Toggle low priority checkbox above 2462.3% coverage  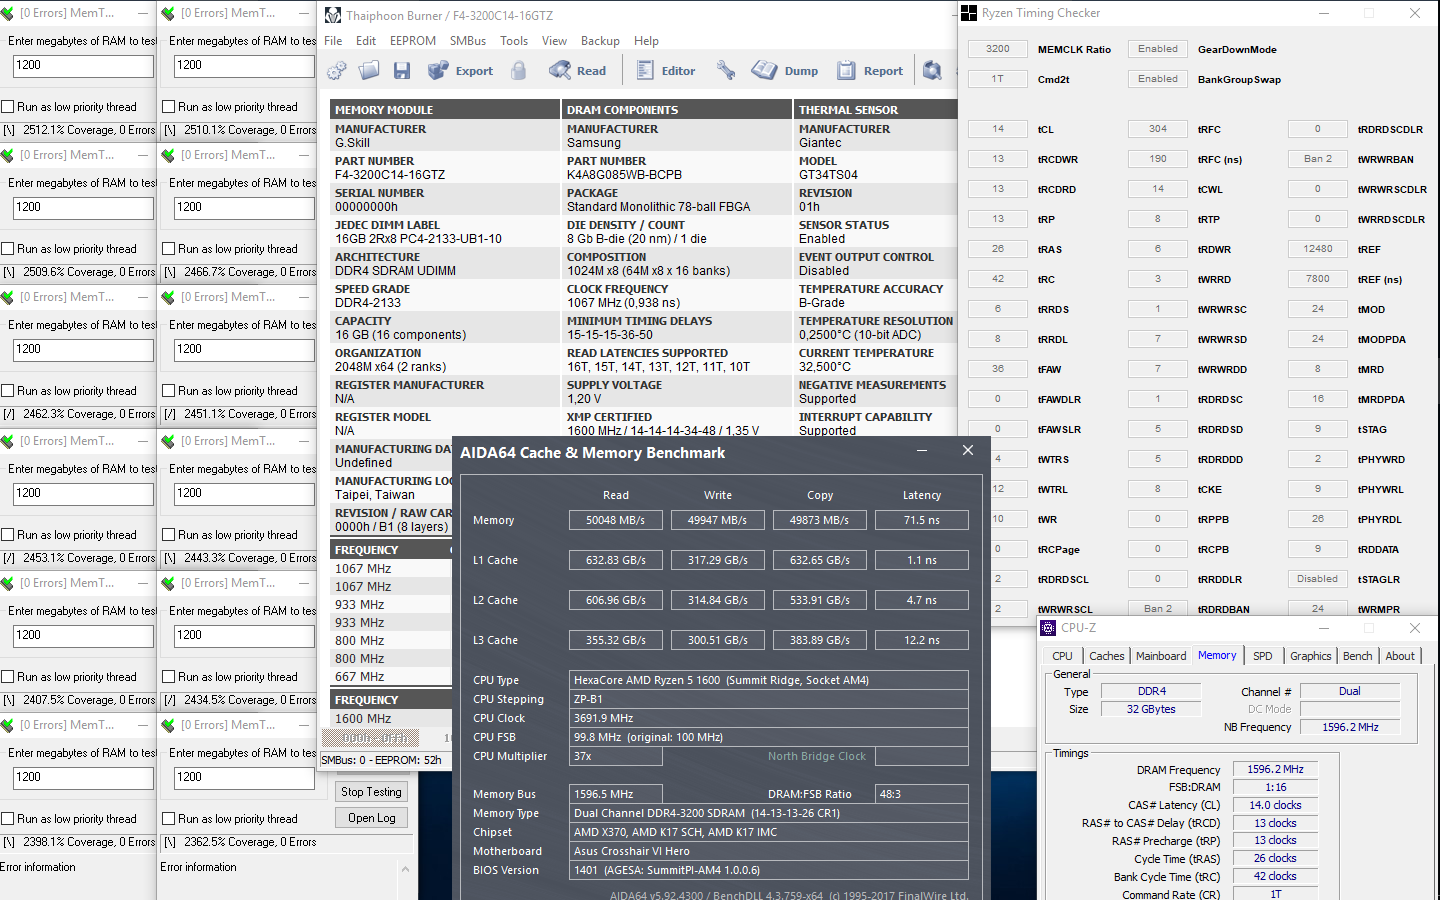8,391
